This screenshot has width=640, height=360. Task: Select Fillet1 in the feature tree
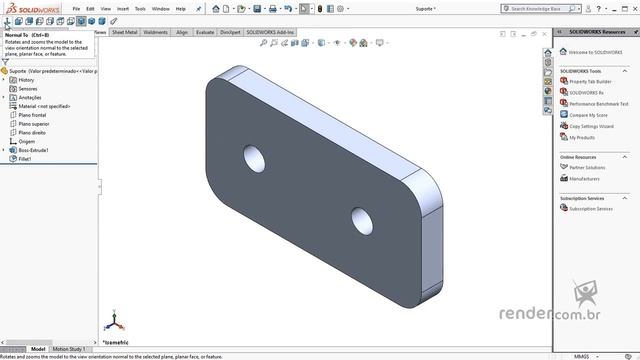[x=24, y=159]
